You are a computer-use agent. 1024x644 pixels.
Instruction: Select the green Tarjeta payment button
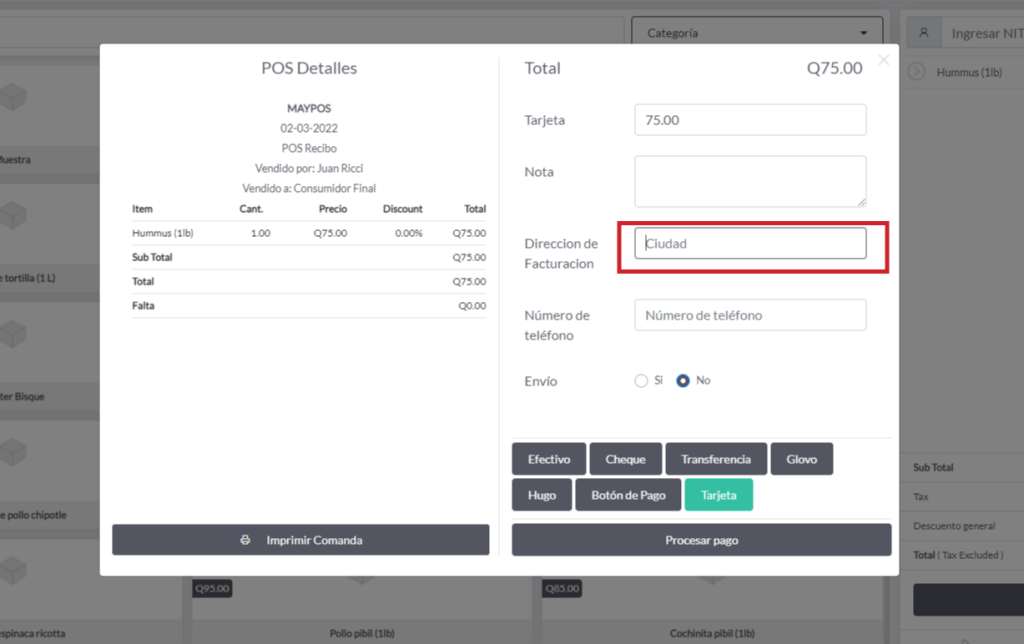tap(718, 495)
